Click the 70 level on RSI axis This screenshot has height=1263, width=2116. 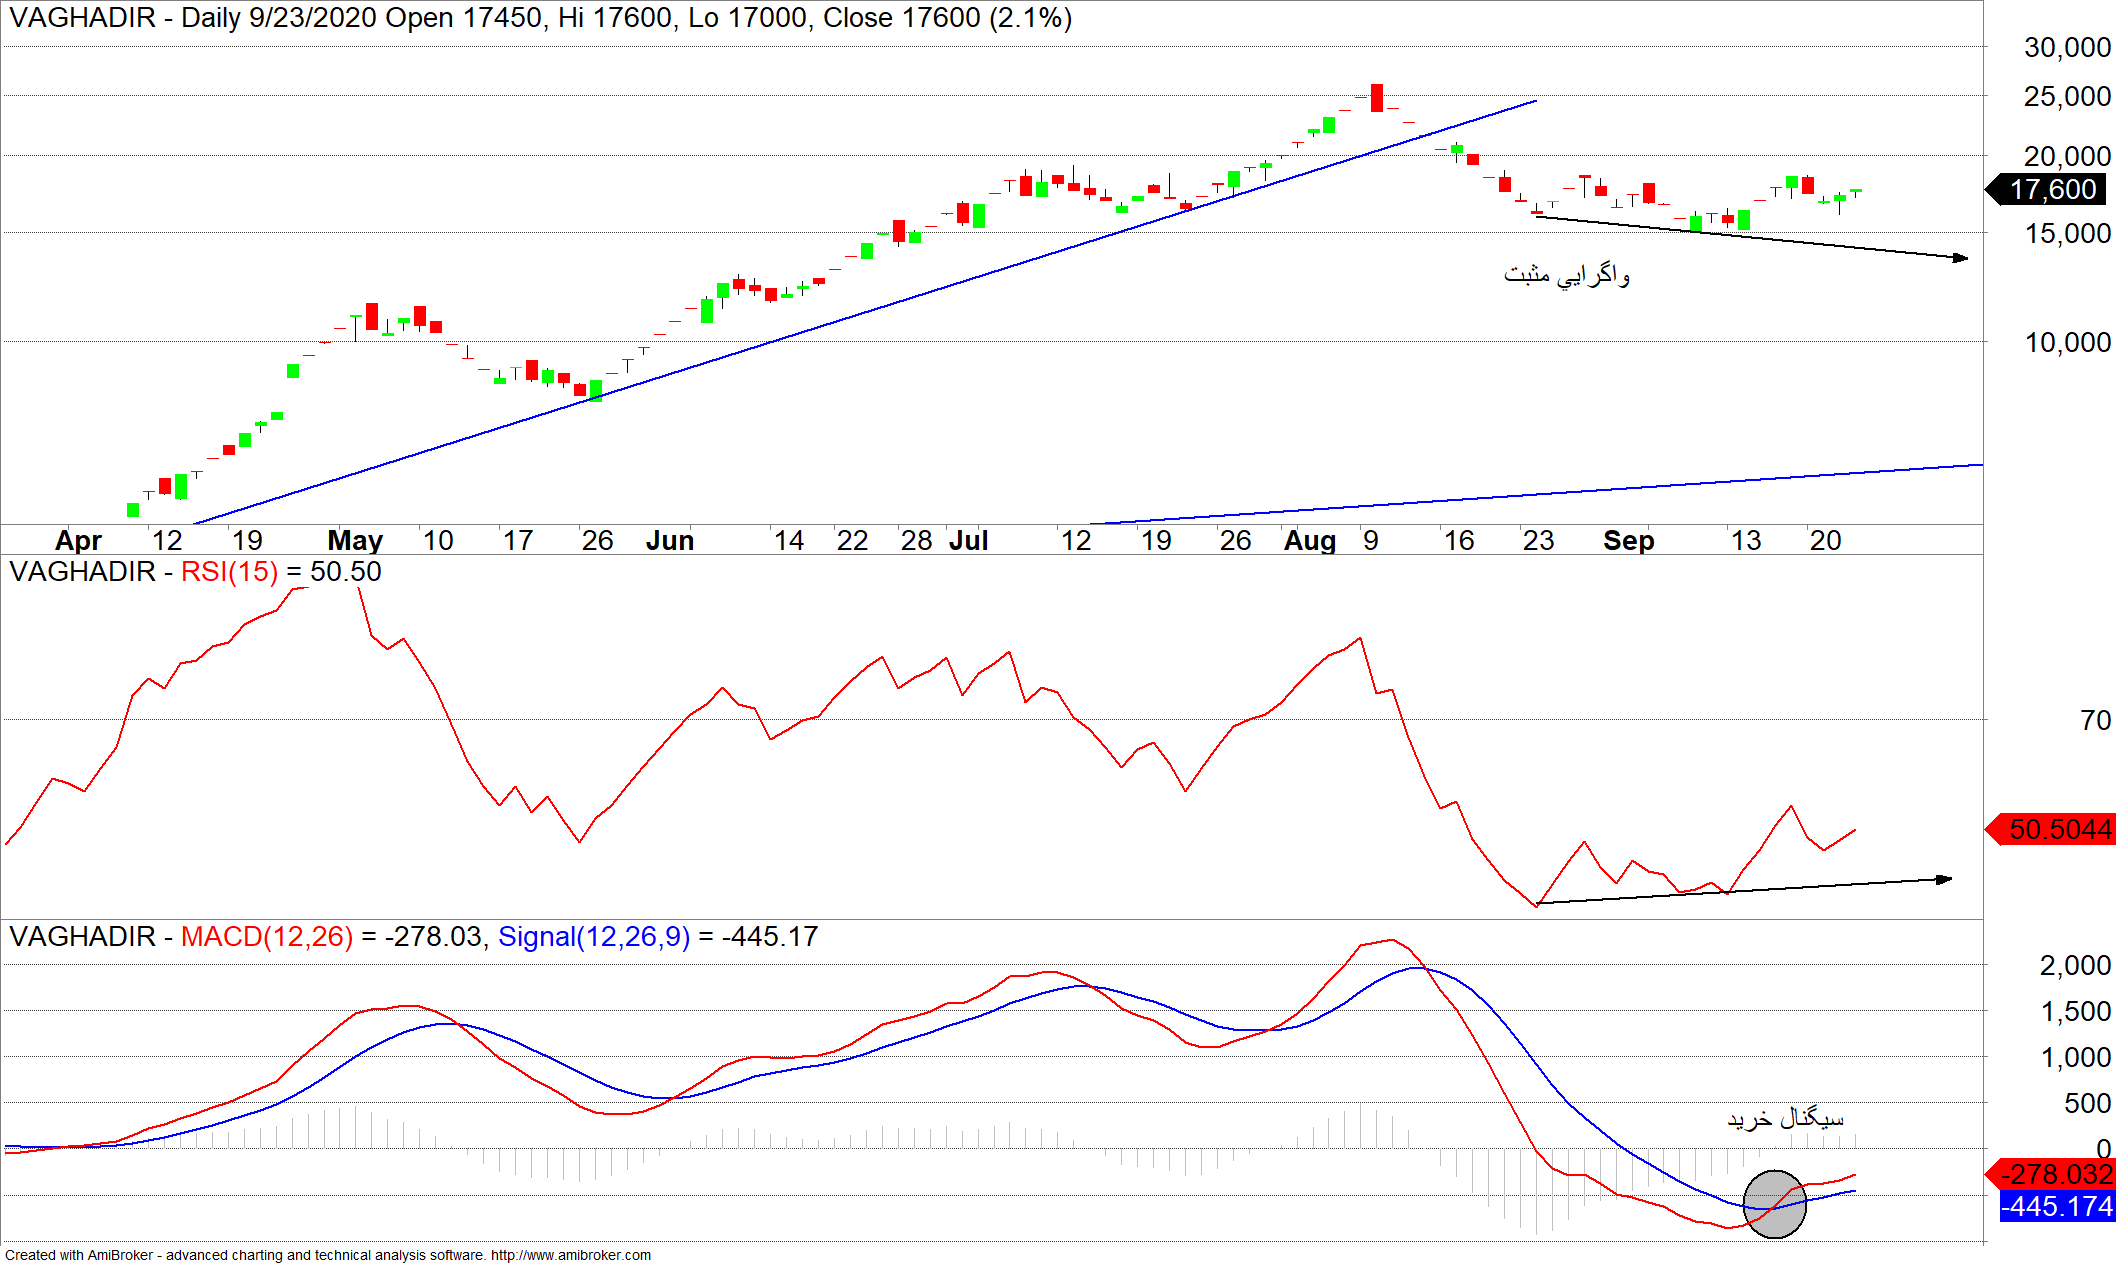(2095, 720)
